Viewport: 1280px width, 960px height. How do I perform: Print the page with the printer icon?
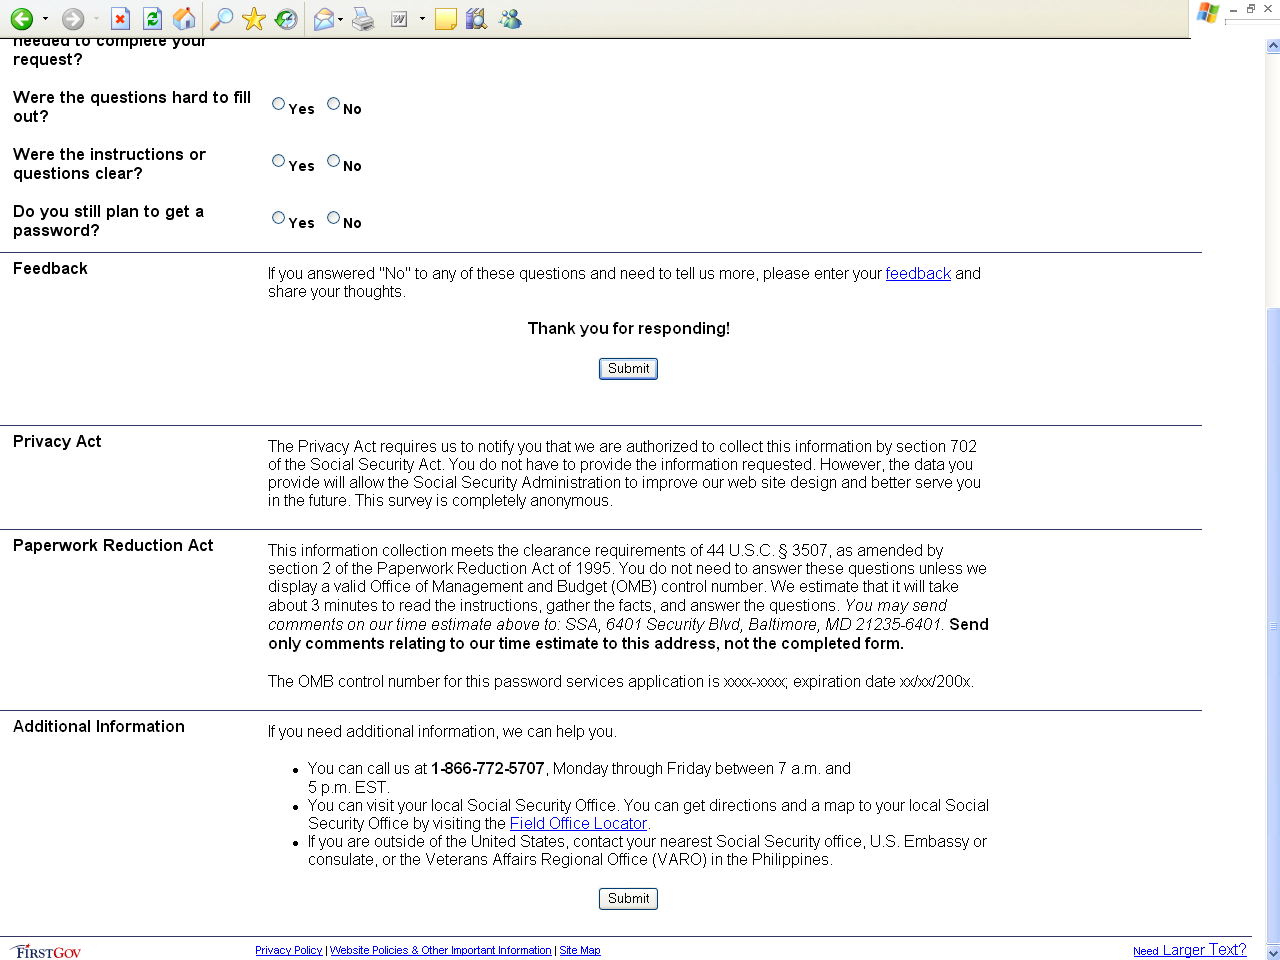click(363, 19)
